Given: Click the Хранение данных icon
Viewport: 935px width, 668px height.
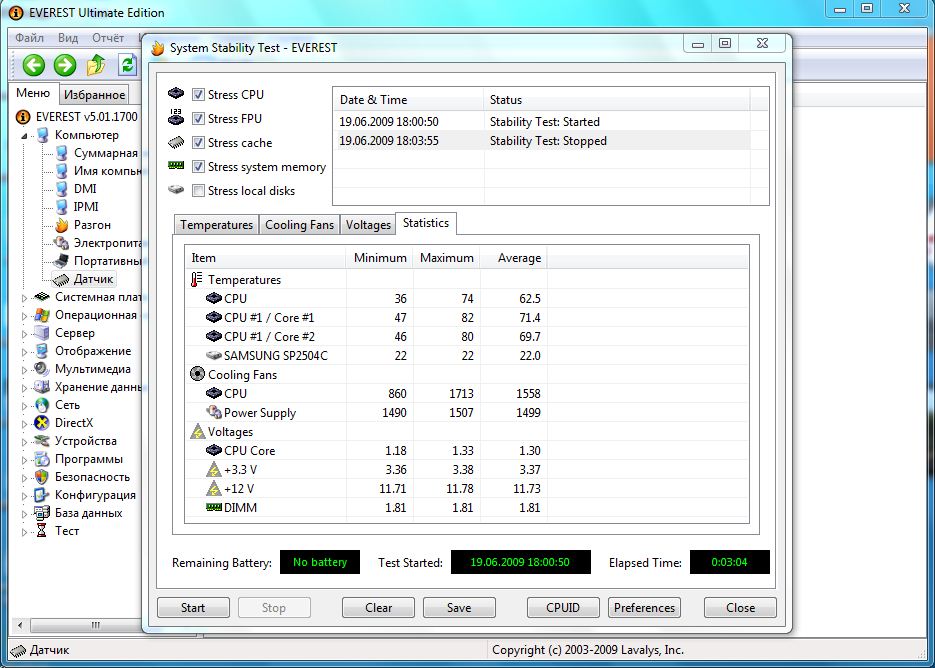Looking at the screenshot, I should (x=42, y=386).
